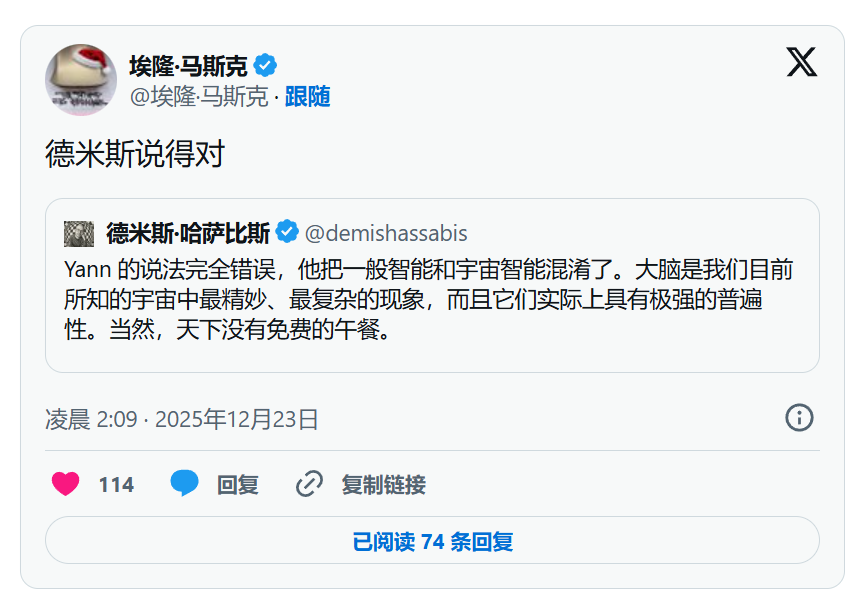Click verified badge next to 德米斯·哈萨比斯
The width and height of the screenshot is (853, 615).
point(287,232)
